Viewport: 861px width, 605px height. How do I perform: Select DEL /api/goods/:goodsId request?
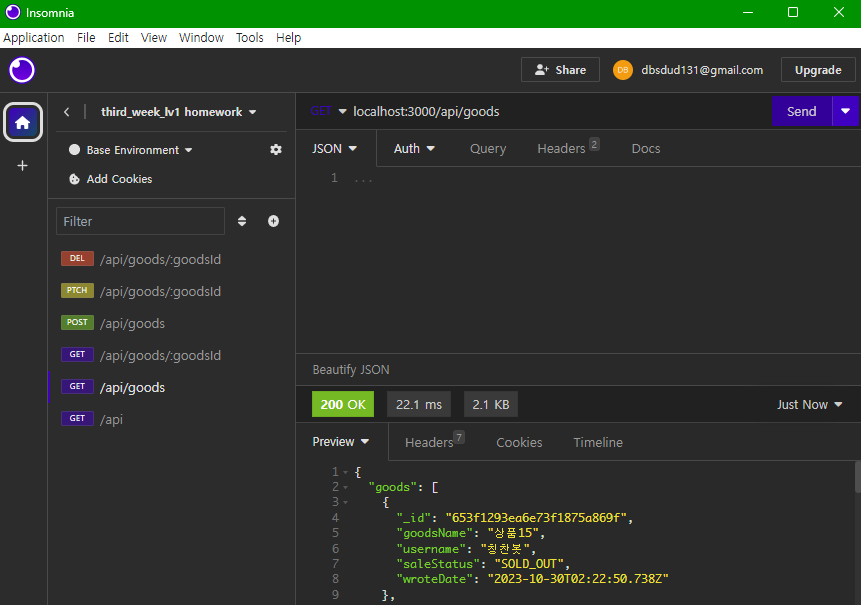pyautogui.click(x=172, y=259)
